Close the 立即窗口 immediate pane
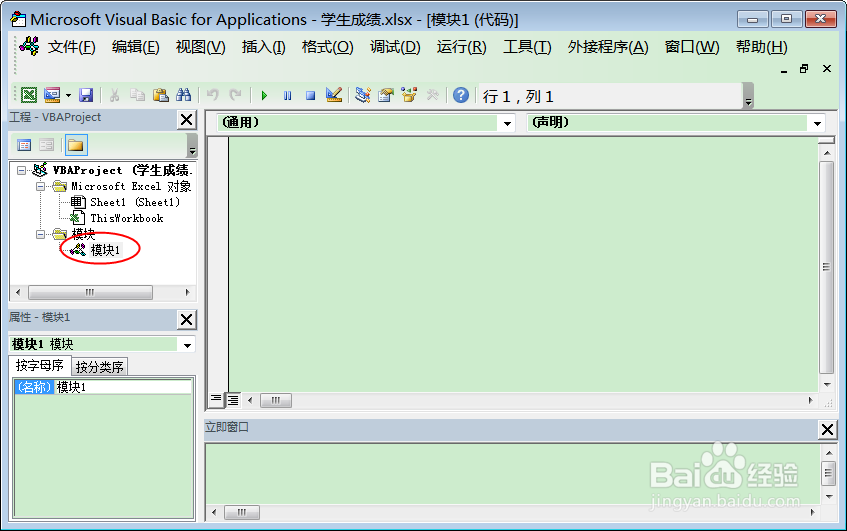 coord(828,429)
